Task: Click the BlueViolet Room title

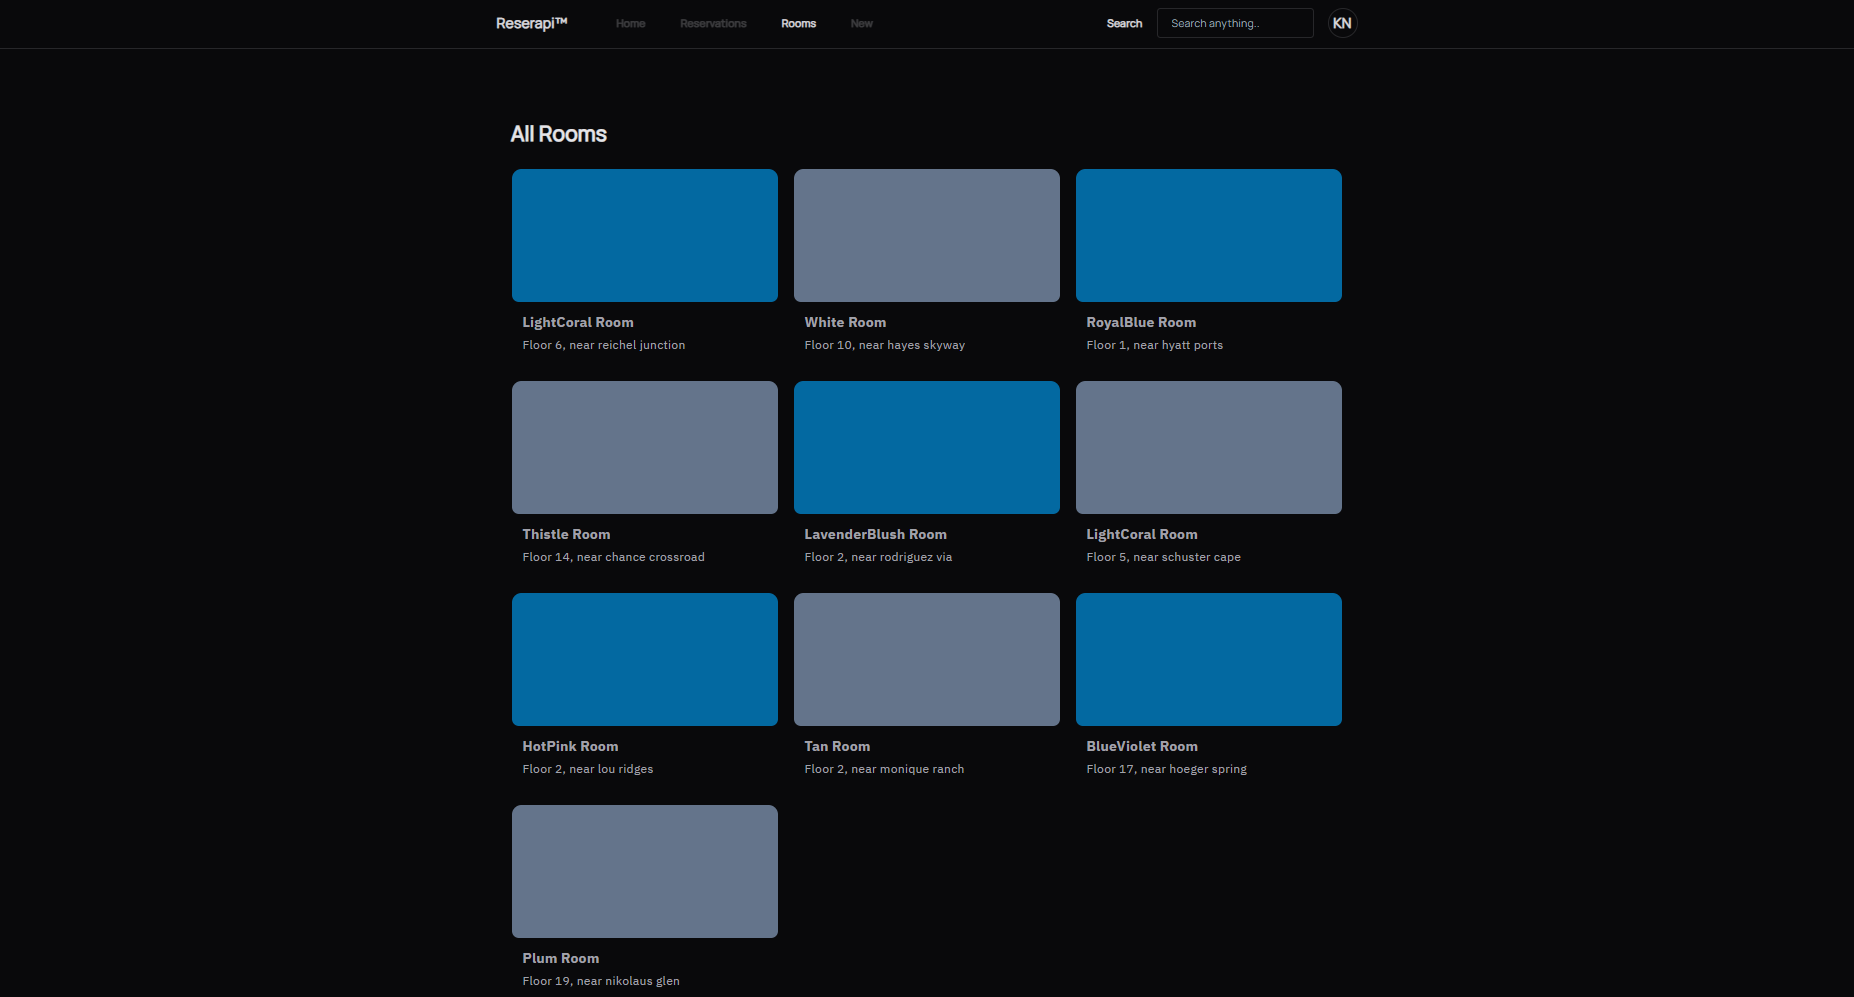Action: 1142,746
